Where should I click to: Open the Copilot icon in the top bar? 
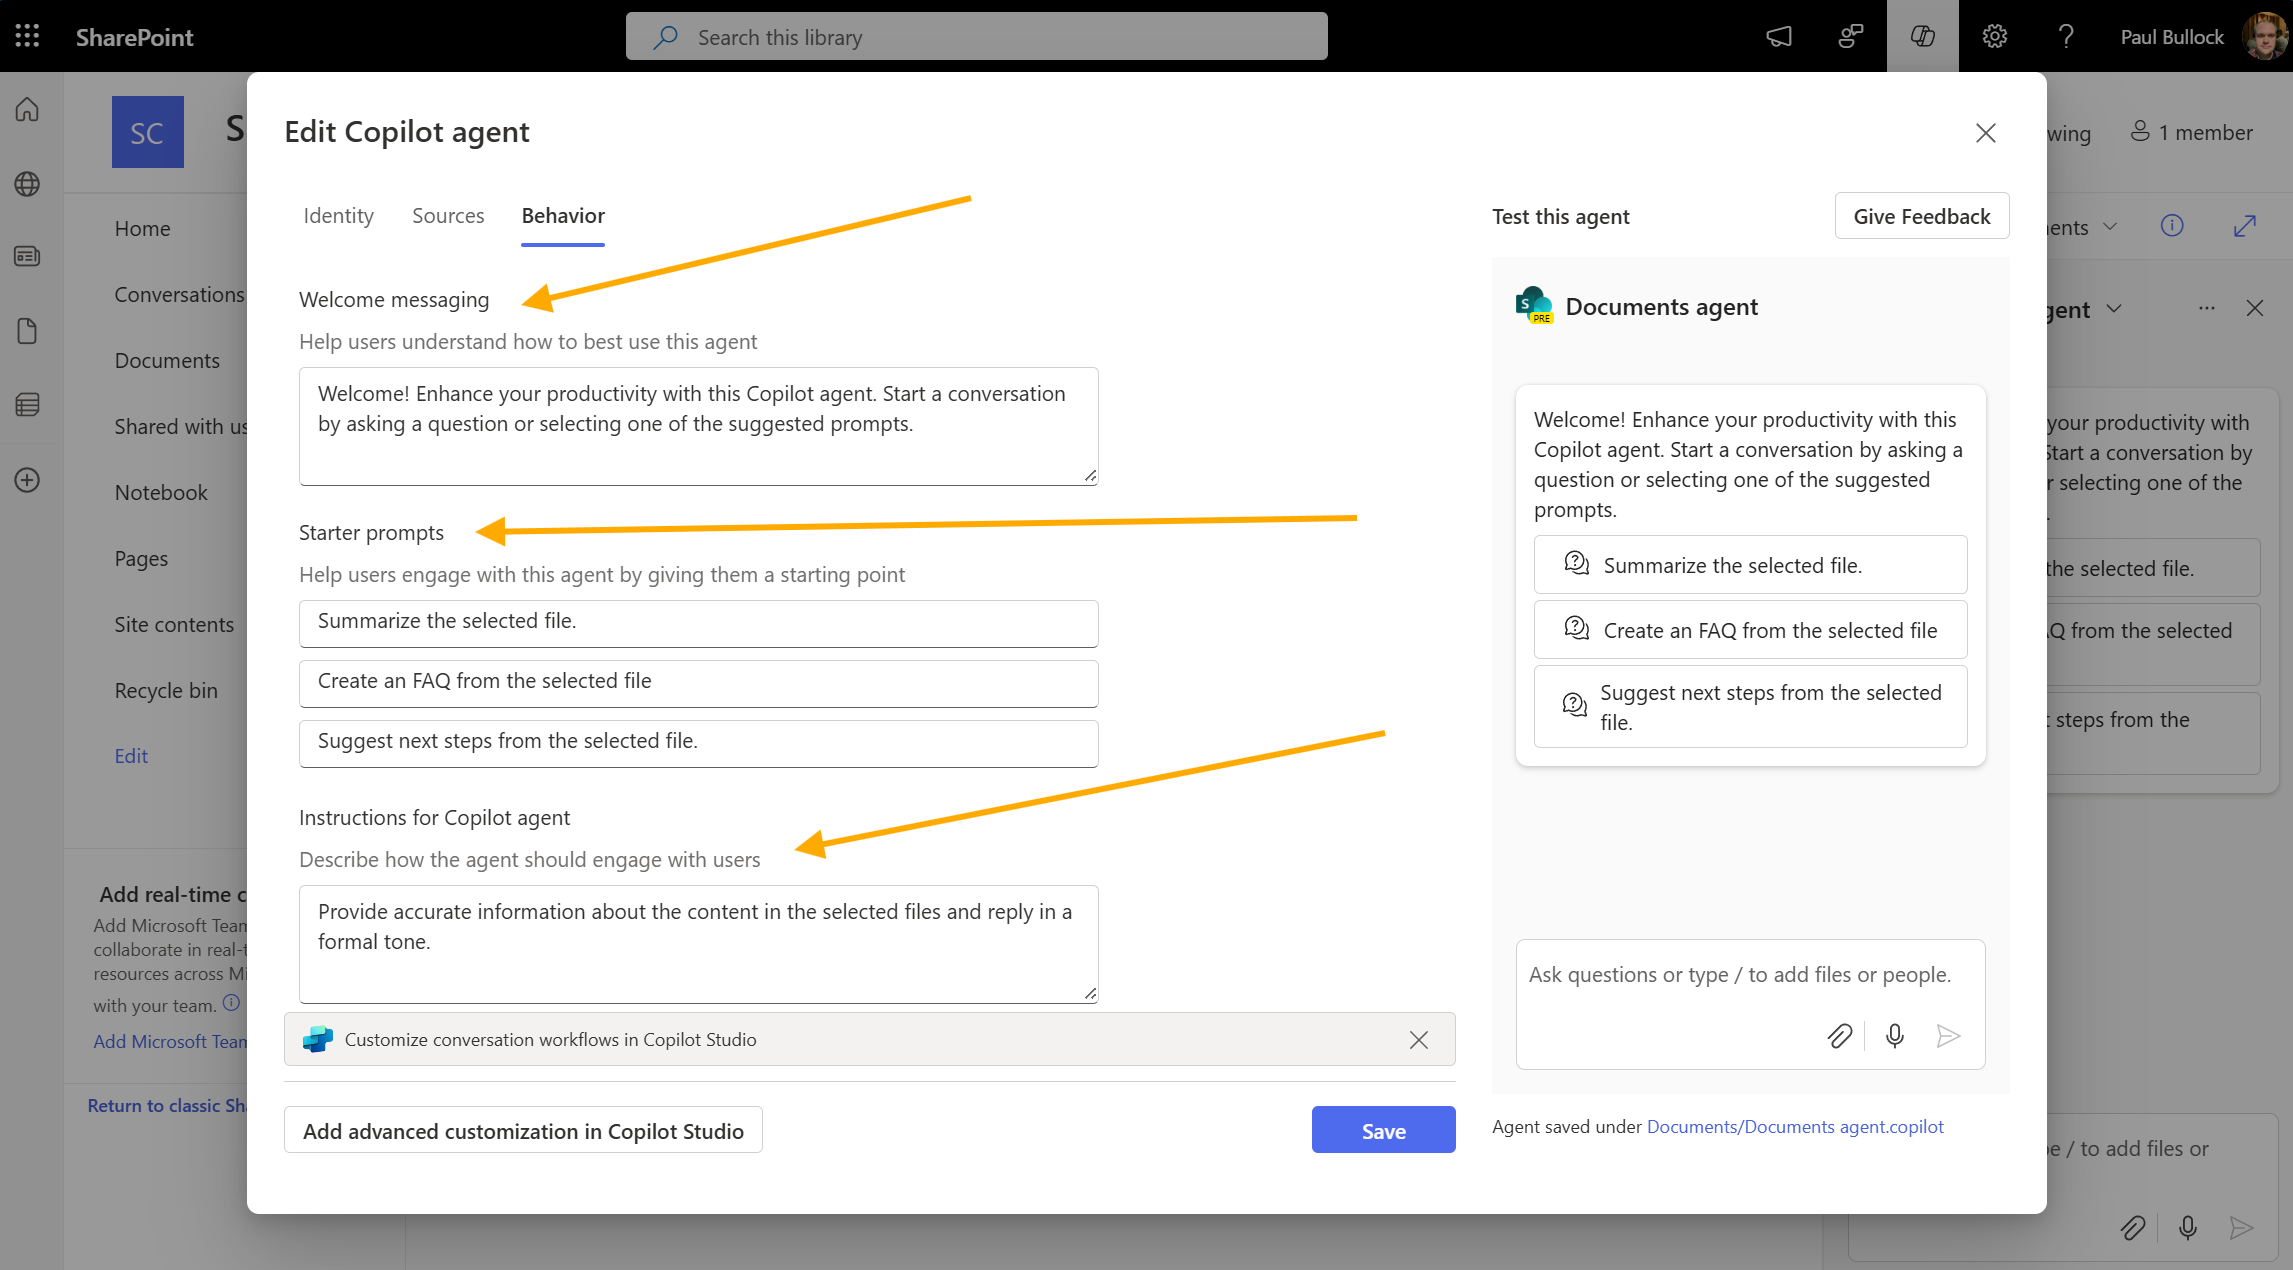[1921, 36]
